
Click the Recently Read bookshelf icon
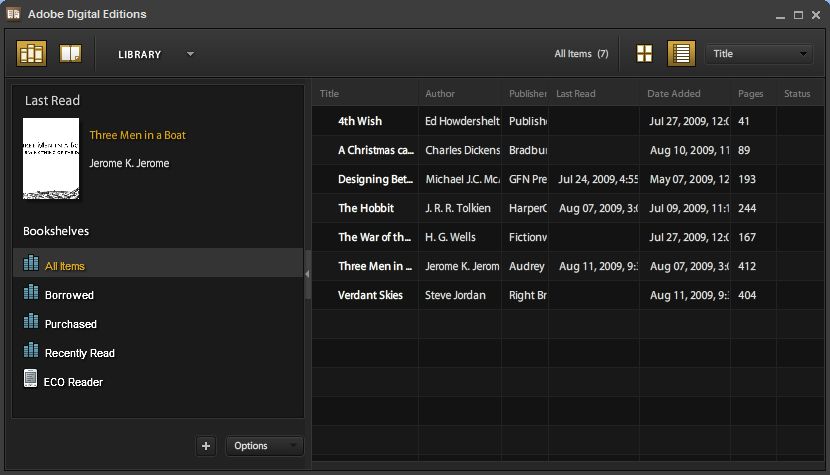31,350
